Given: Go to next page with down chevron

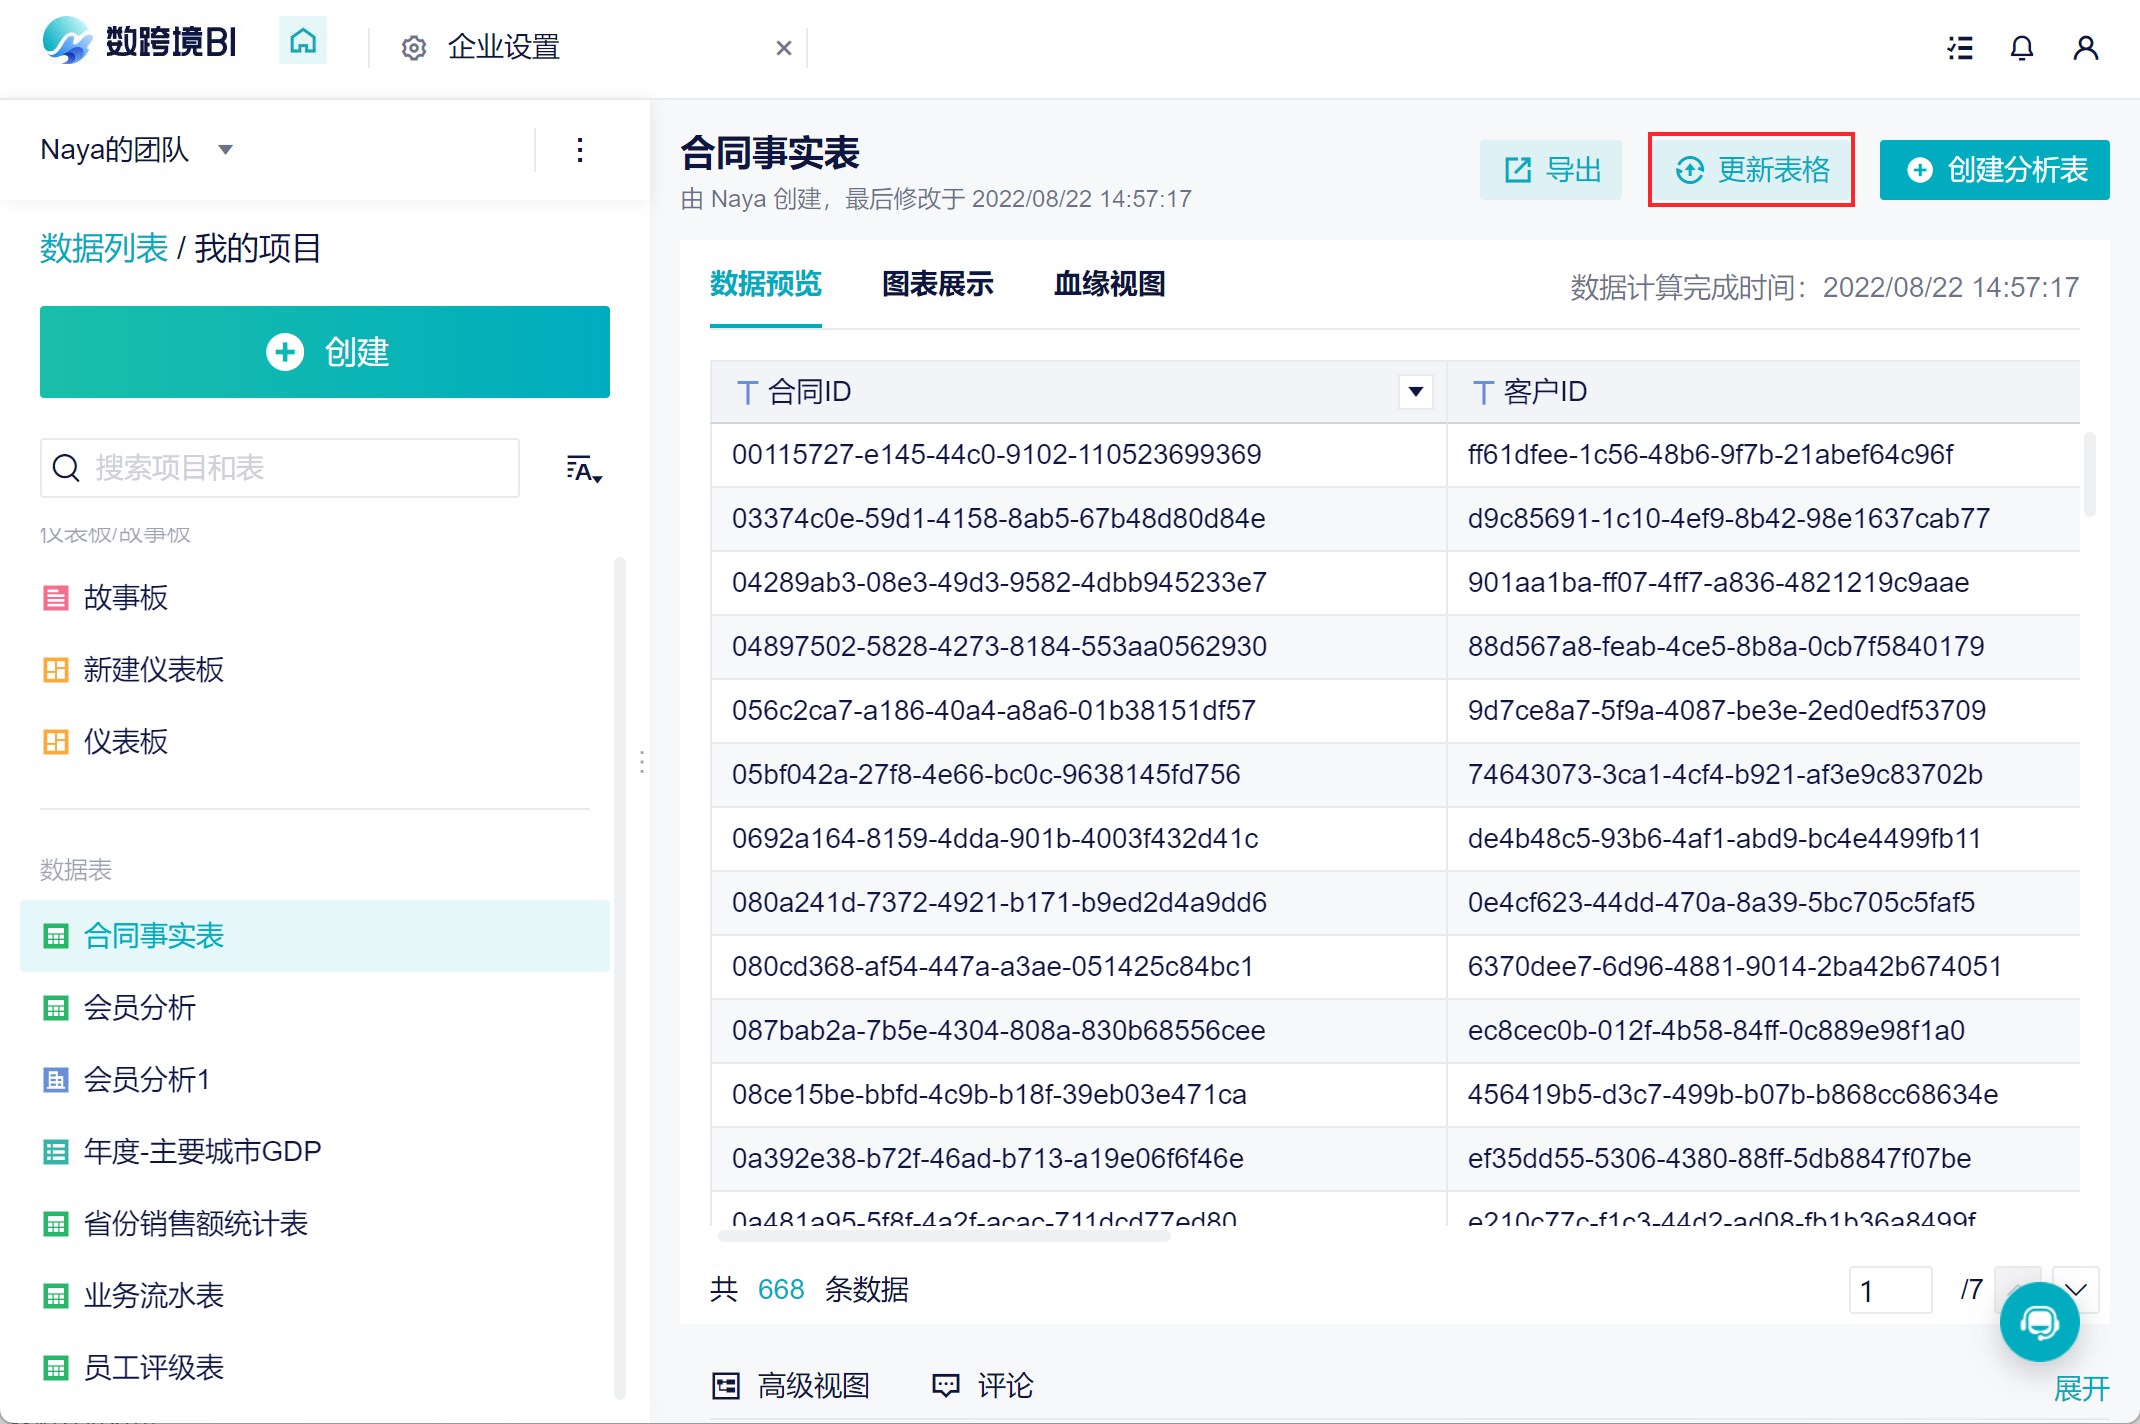Looking at the screenshot, I should click(x=2077, y=1290).
